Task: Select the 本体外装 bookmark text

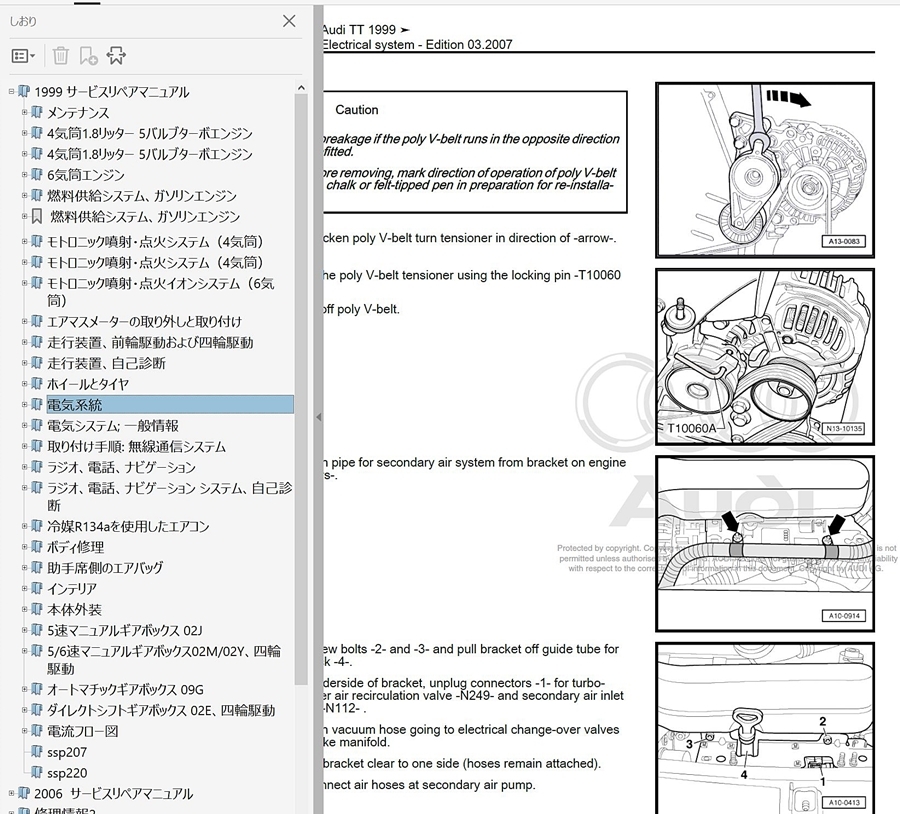Action: (x=74, y=609)
